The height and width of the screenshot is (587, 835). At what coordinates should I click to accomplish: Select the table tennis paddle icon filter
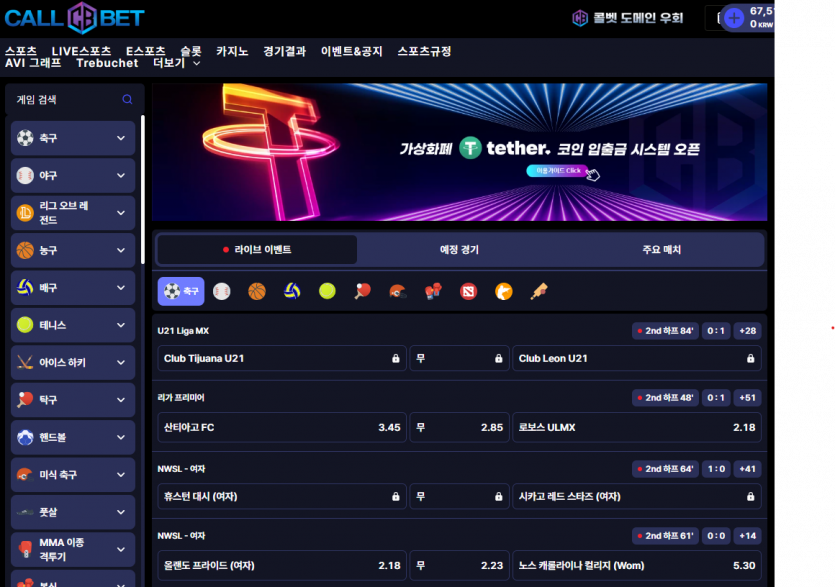(x=362, y=291)
